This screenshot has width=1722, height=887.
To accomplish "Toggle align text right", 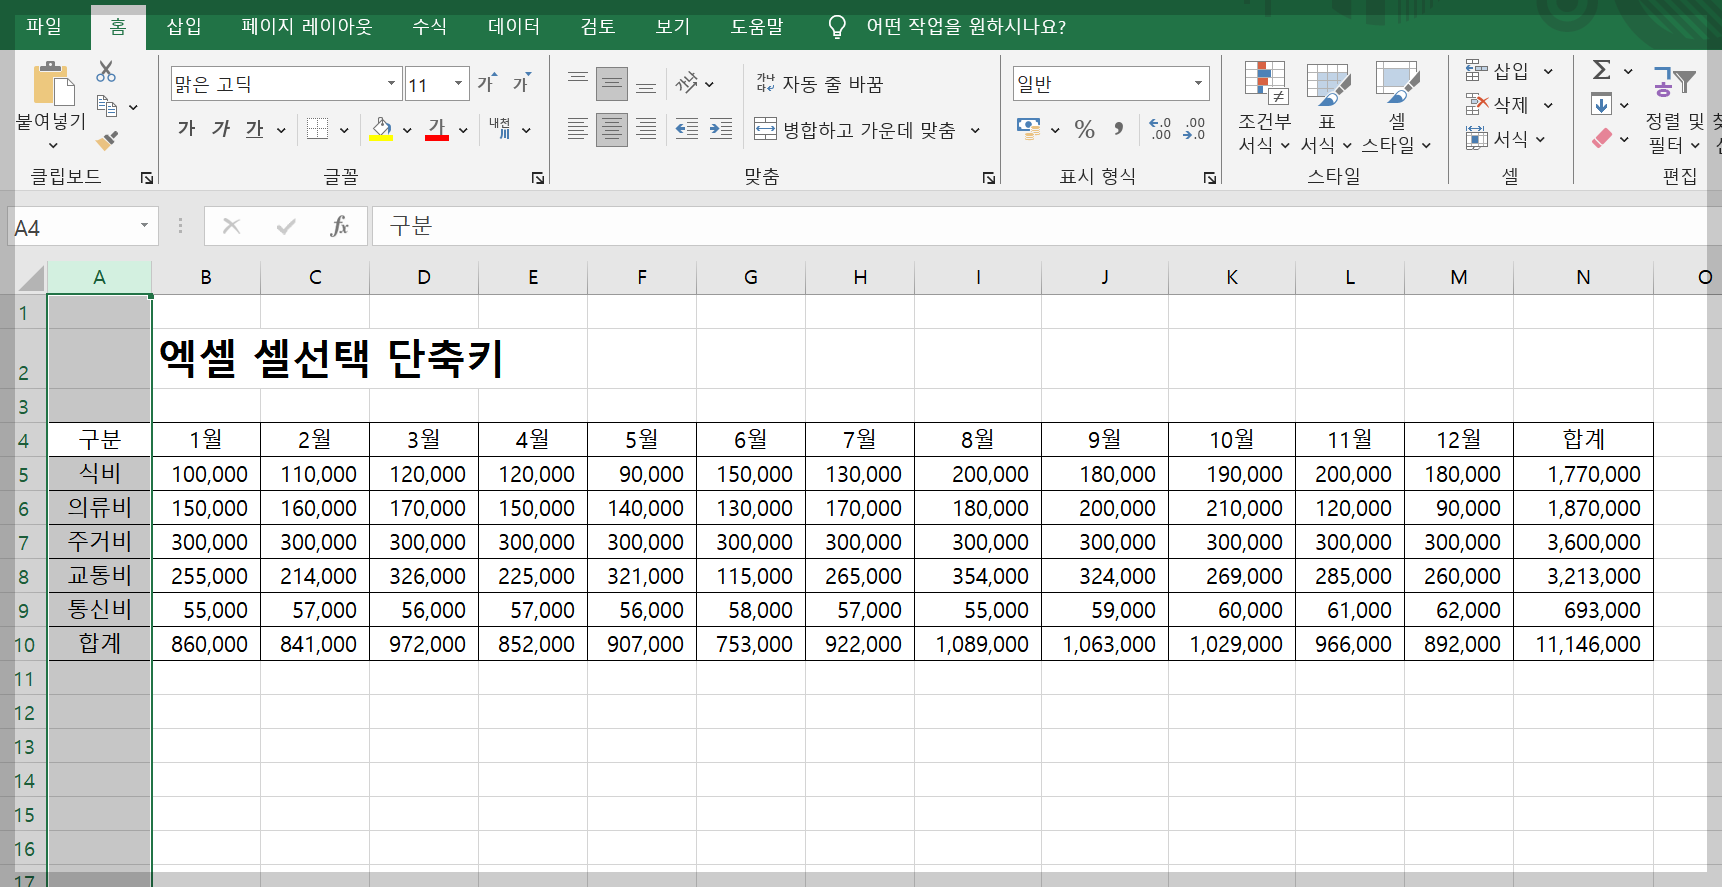I will pyautogui.click(x=646, y=129).
